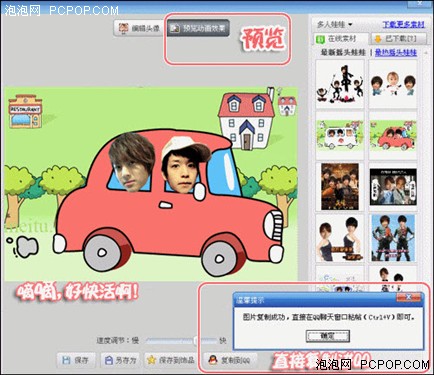Open the 多人娃娃 category dropdown
The height and width of the screenshot is (375, 434).
pos(335,24)
